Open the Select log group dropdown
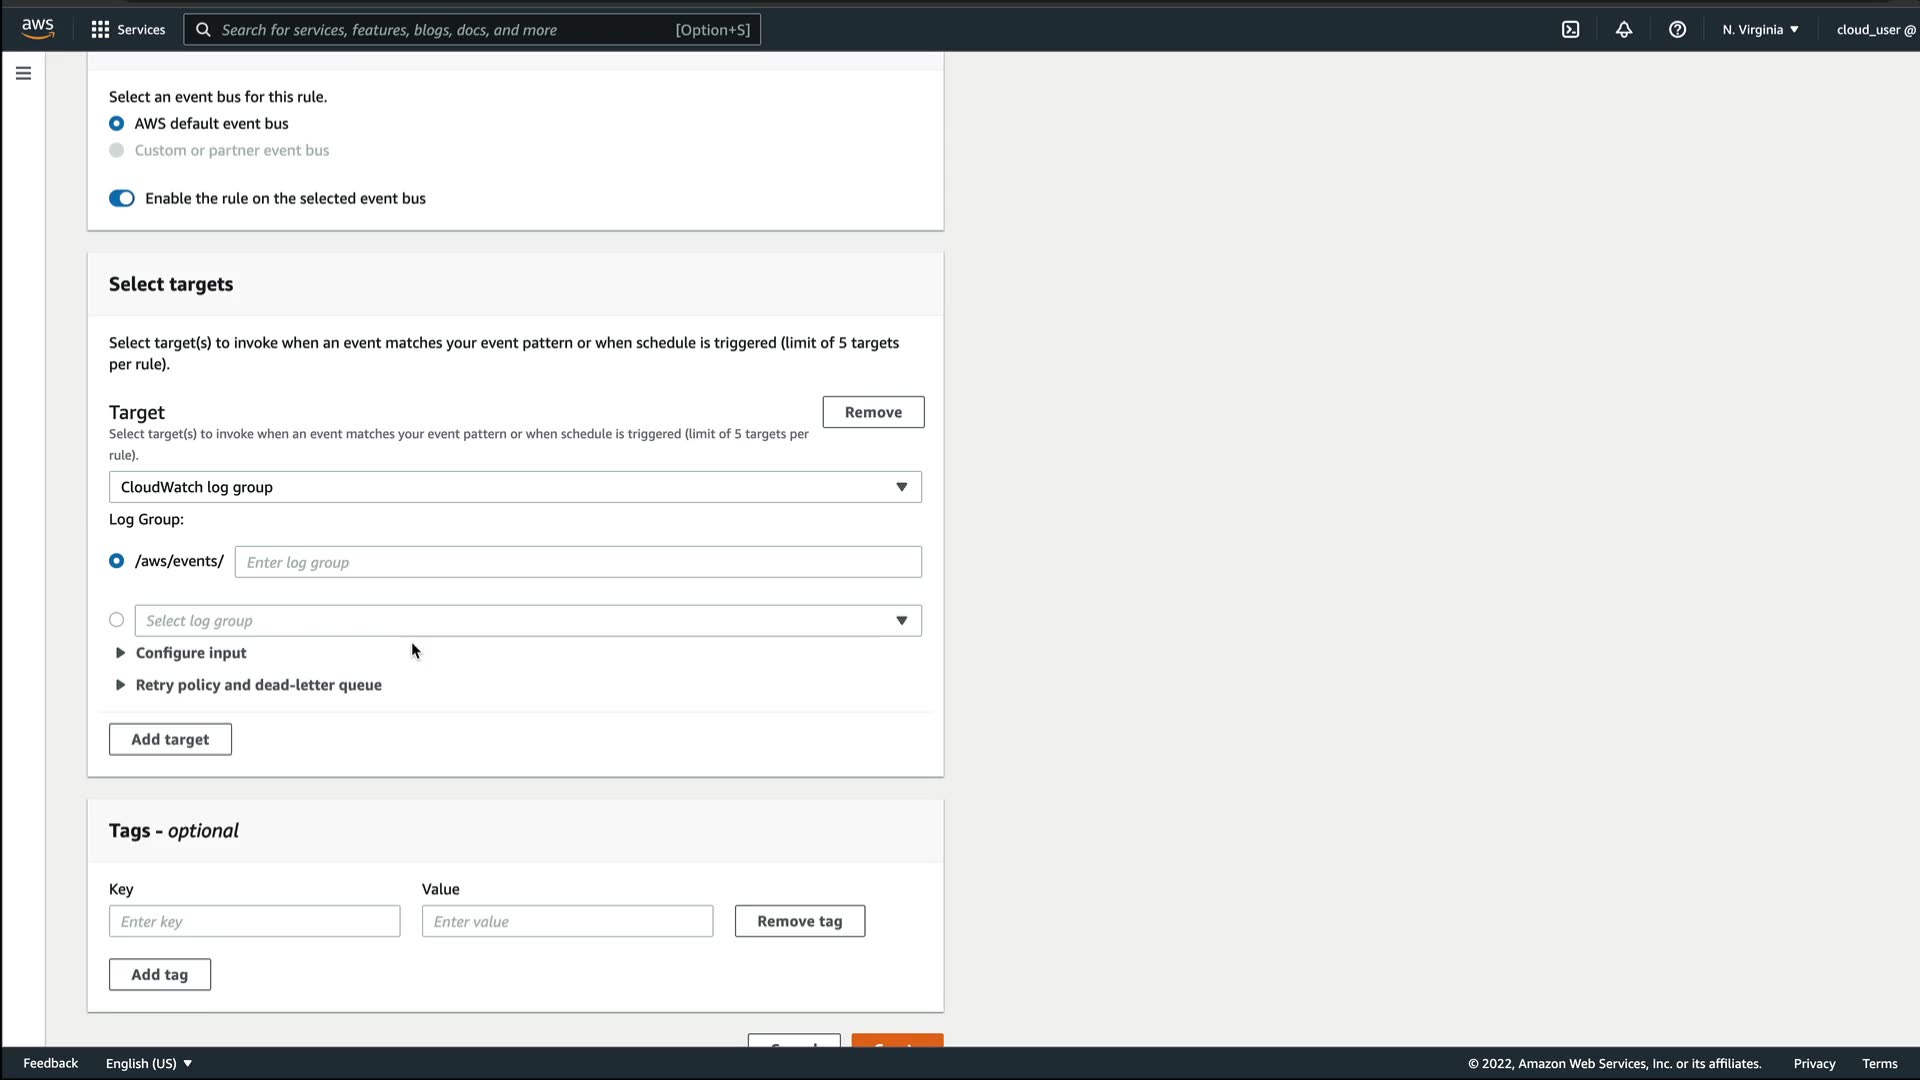Viewport: 1920px width, 1080px height. click(528, 621)
